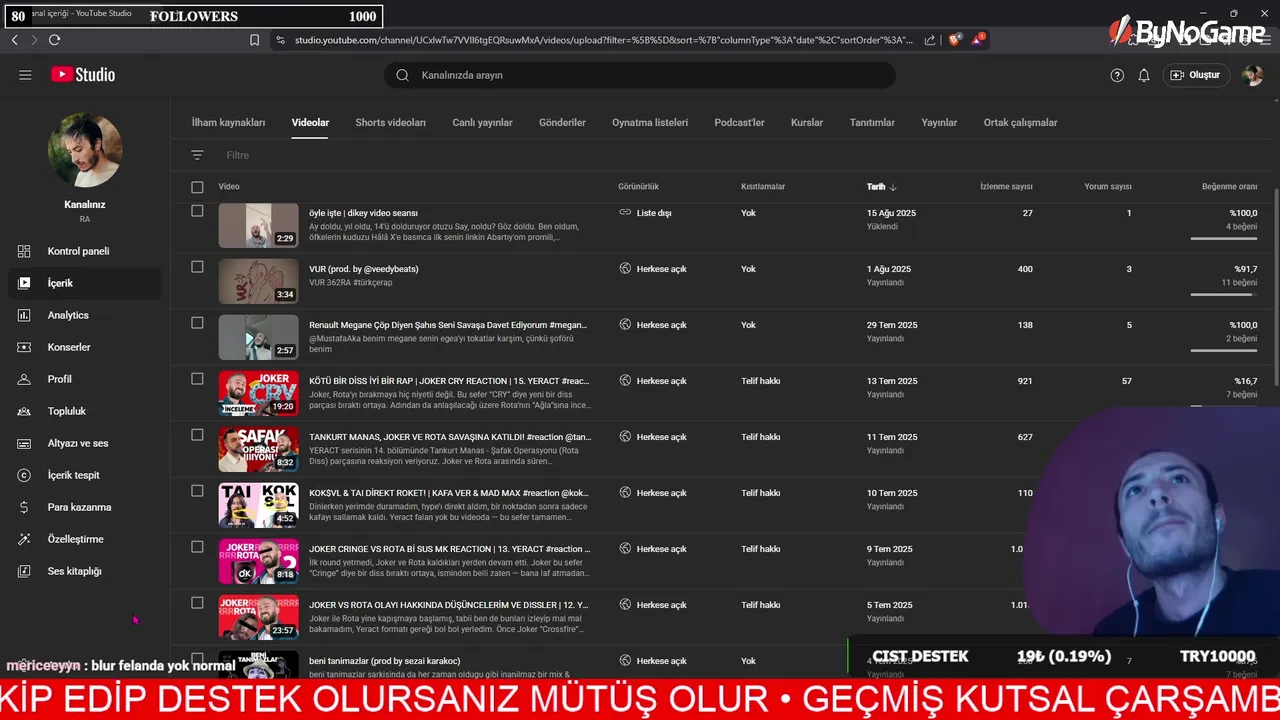Check the box for the 'VUR (prod. by @veedybeats)' video
The image size is (1280, 720).
tap(197, 267)
